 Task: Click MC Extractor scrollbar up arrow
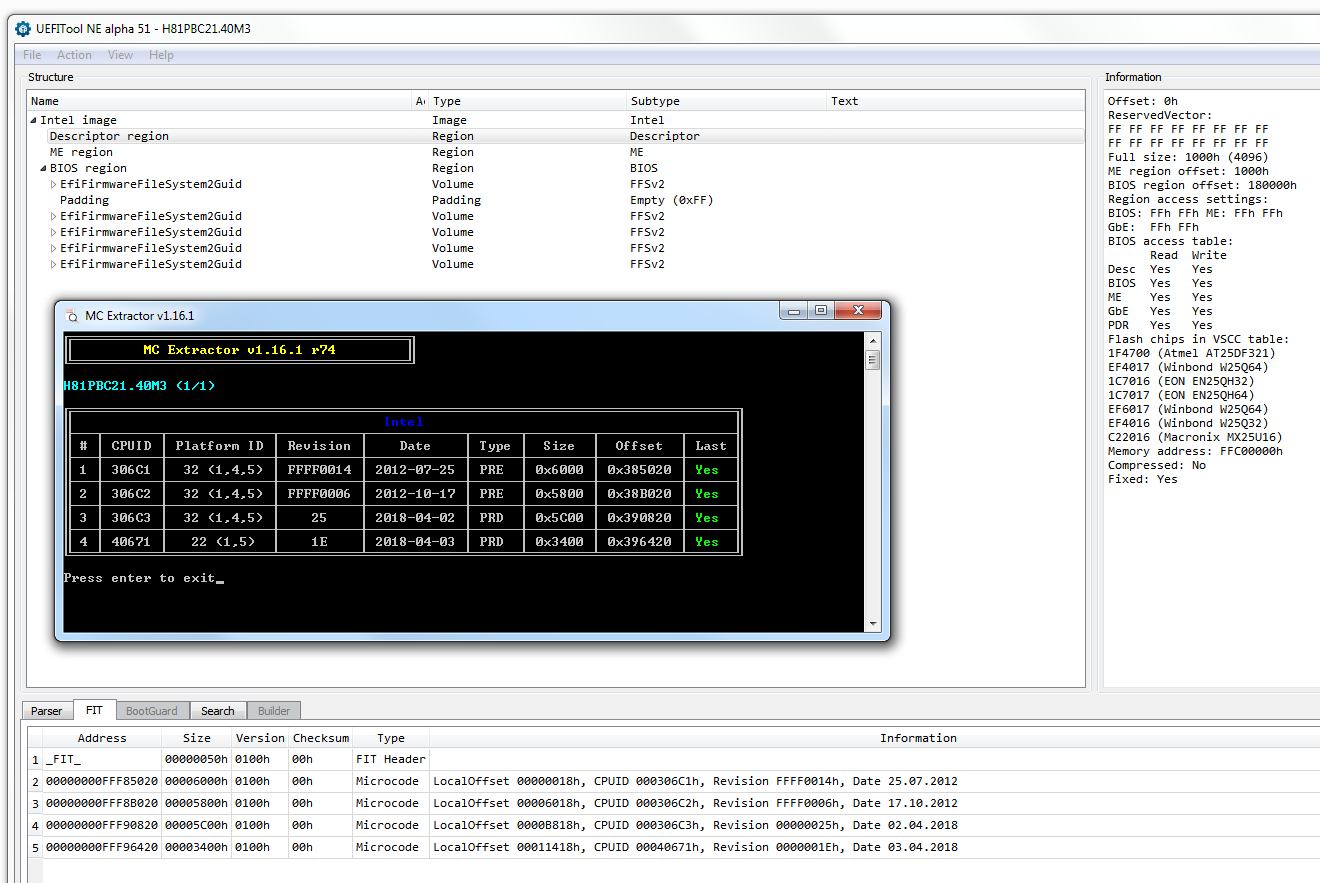coord(872,340)
